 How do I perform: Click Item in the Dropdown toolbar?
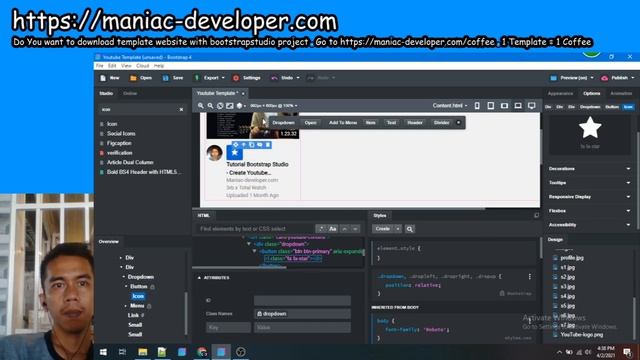point(371,122)
